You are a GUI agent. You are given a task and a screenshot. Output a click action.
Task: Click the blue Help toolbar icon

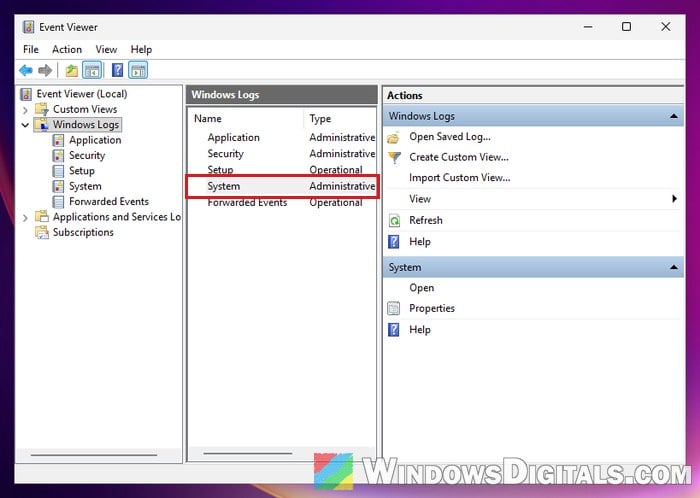[x=117, y=70]
